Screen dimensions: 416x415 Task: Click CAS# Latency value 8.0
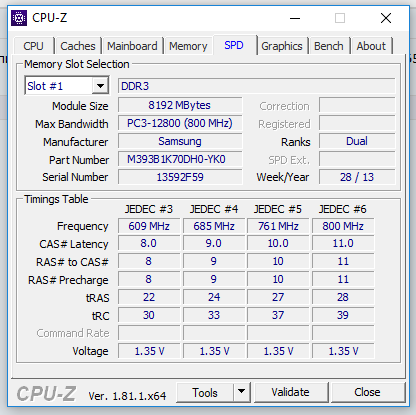(x=149, y=243)
